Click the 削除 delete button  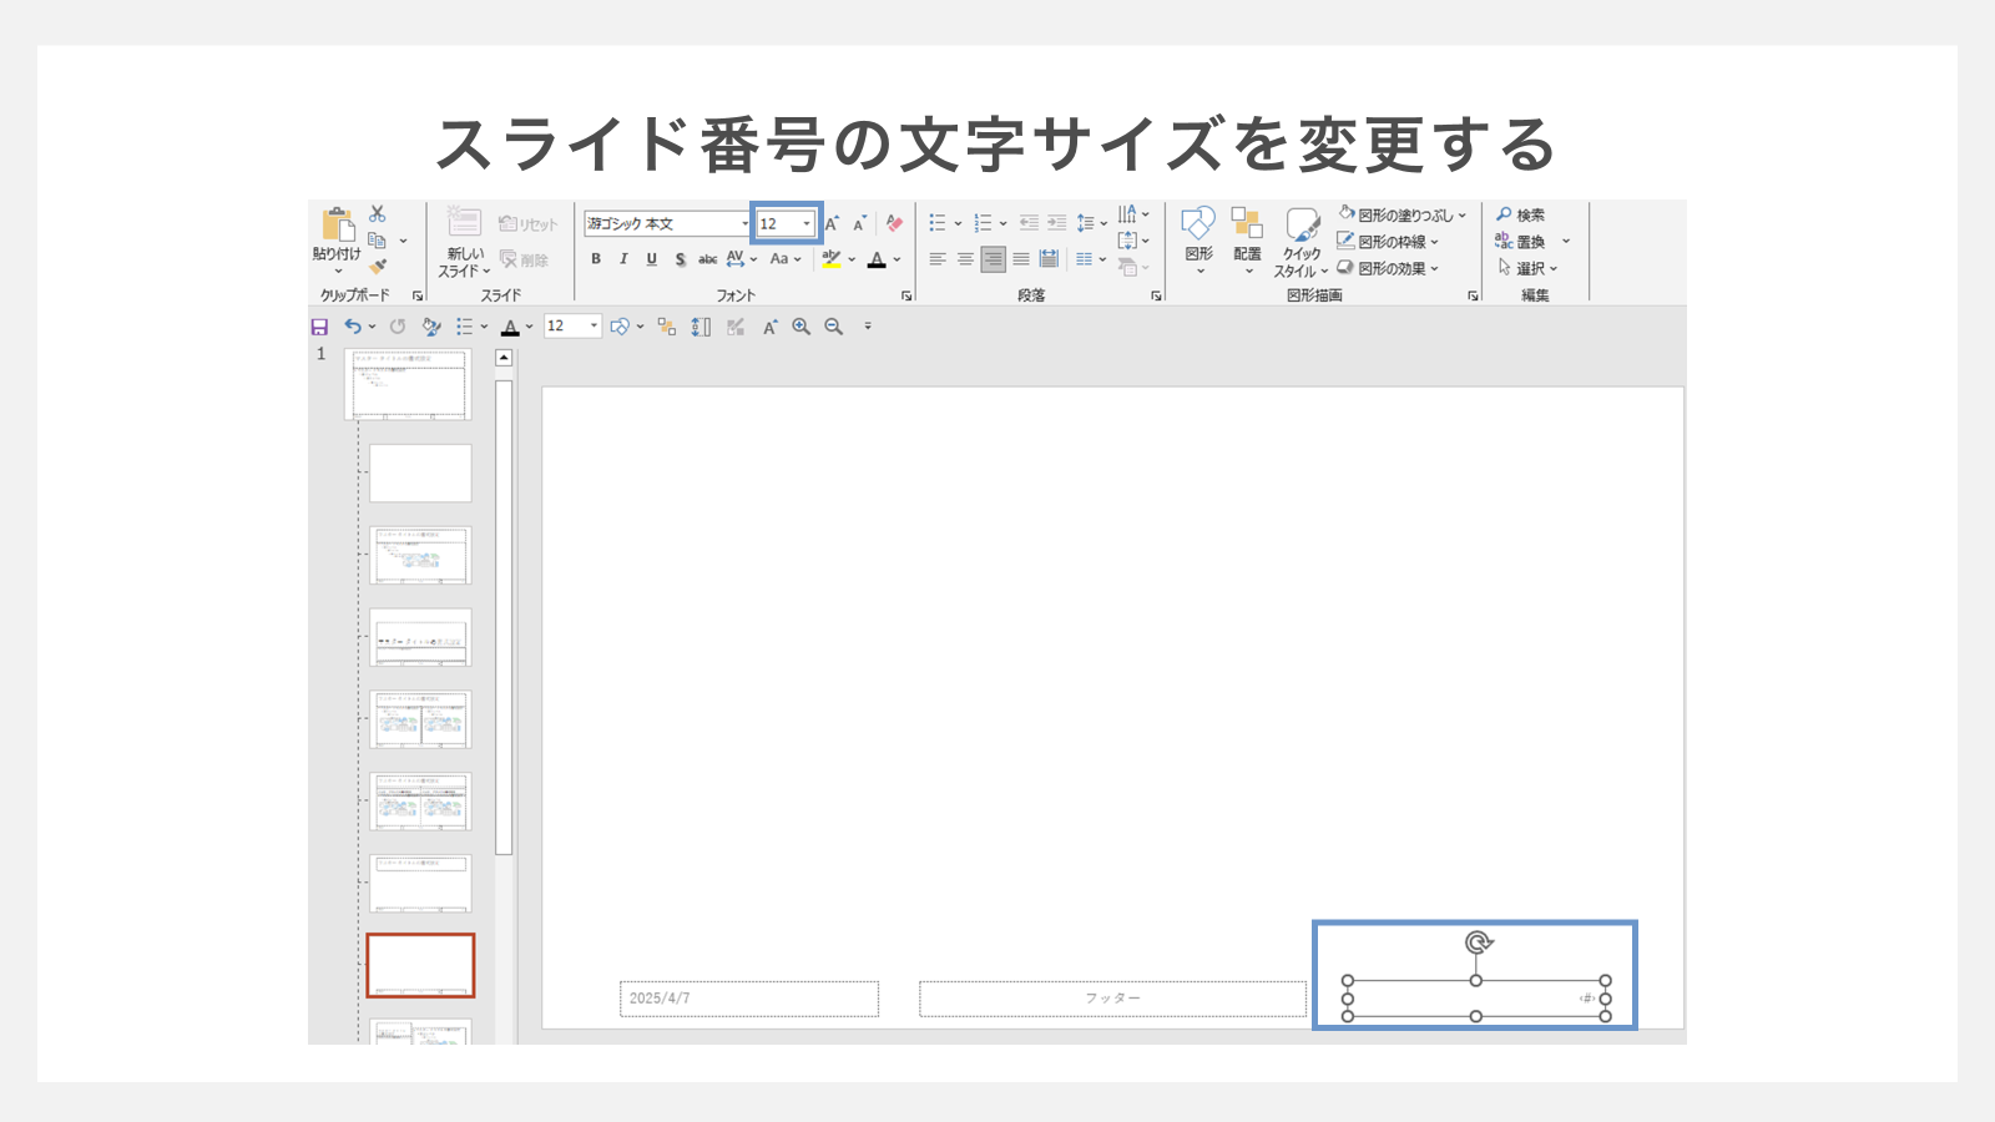[525, 260]
